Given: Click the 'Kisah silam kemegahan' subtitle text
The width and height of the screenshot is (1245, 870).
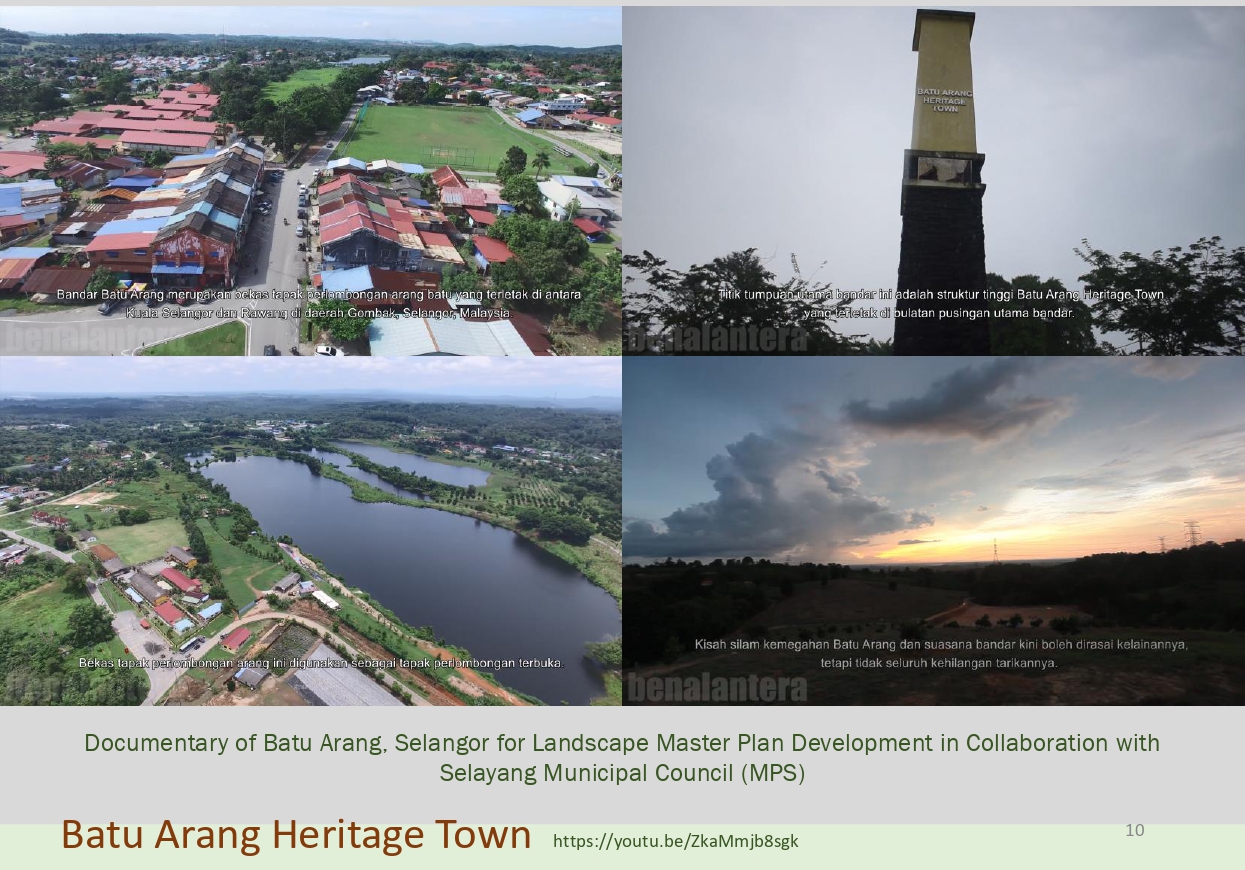Looking at the screenshot, I should click(940, 653).
